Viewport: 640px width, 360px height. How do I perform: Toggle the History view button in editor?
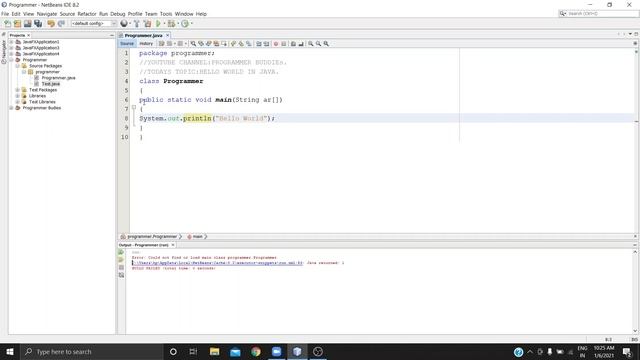[146, 44]
